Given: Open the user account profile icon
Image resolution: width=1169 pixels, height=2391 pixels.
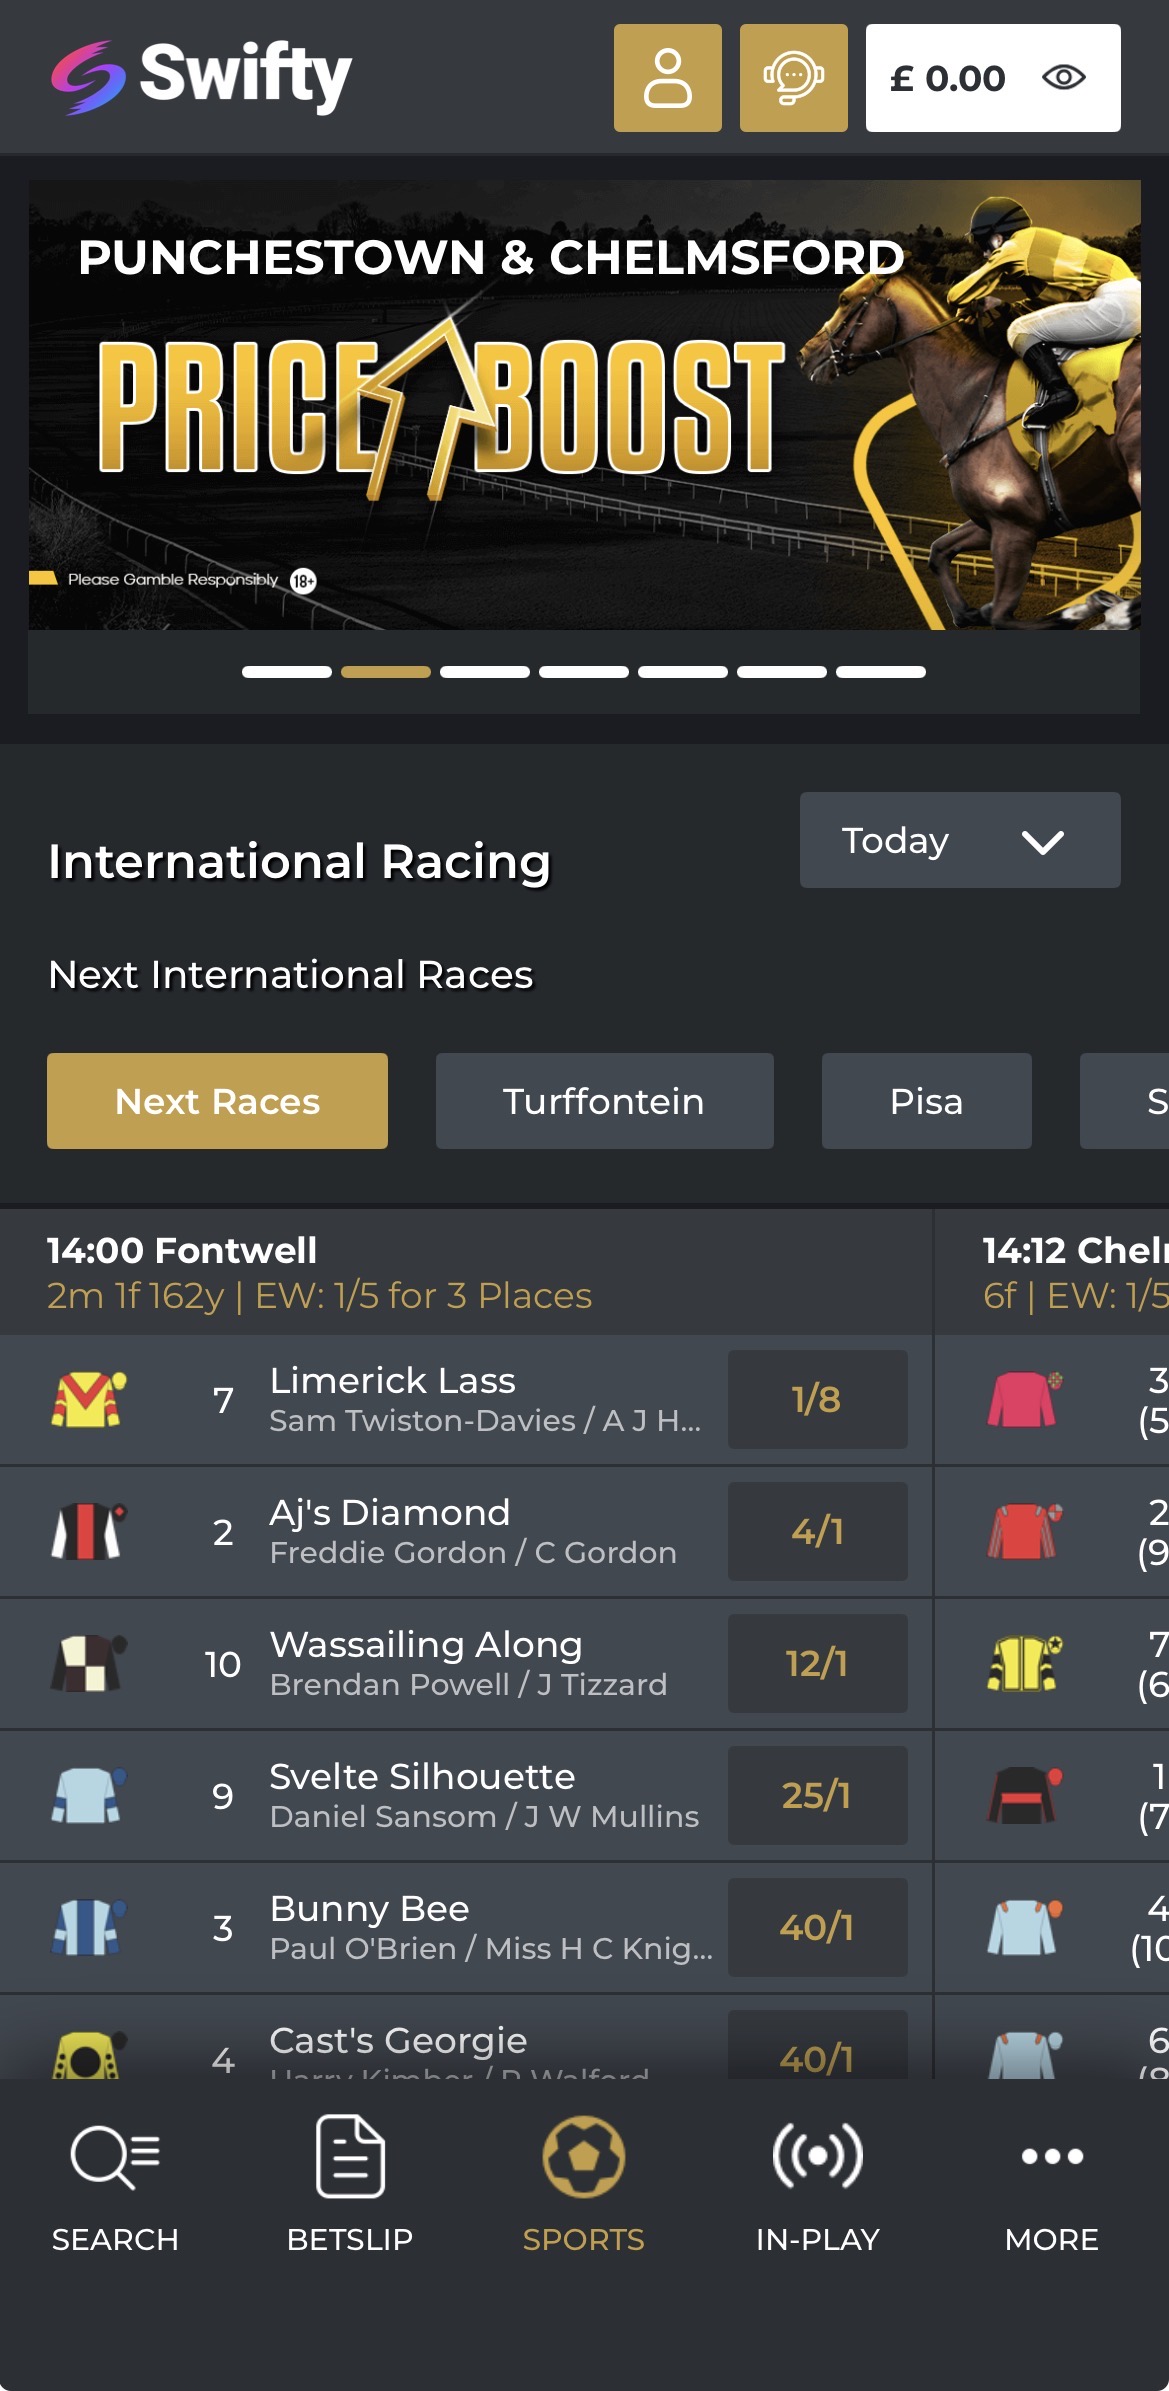Looking at the screenshot, I should (667, 78).
